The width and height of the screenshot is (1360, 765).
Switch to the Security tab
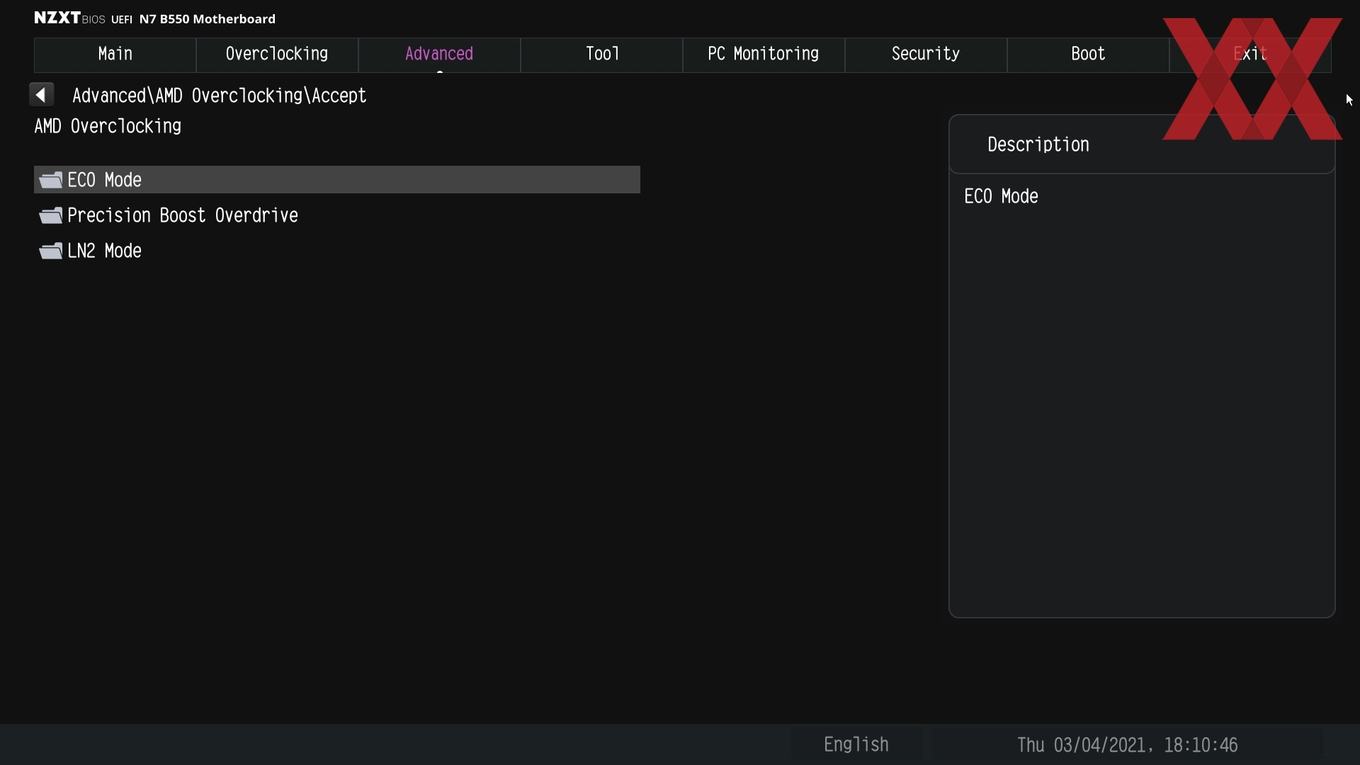pos(926,54)
